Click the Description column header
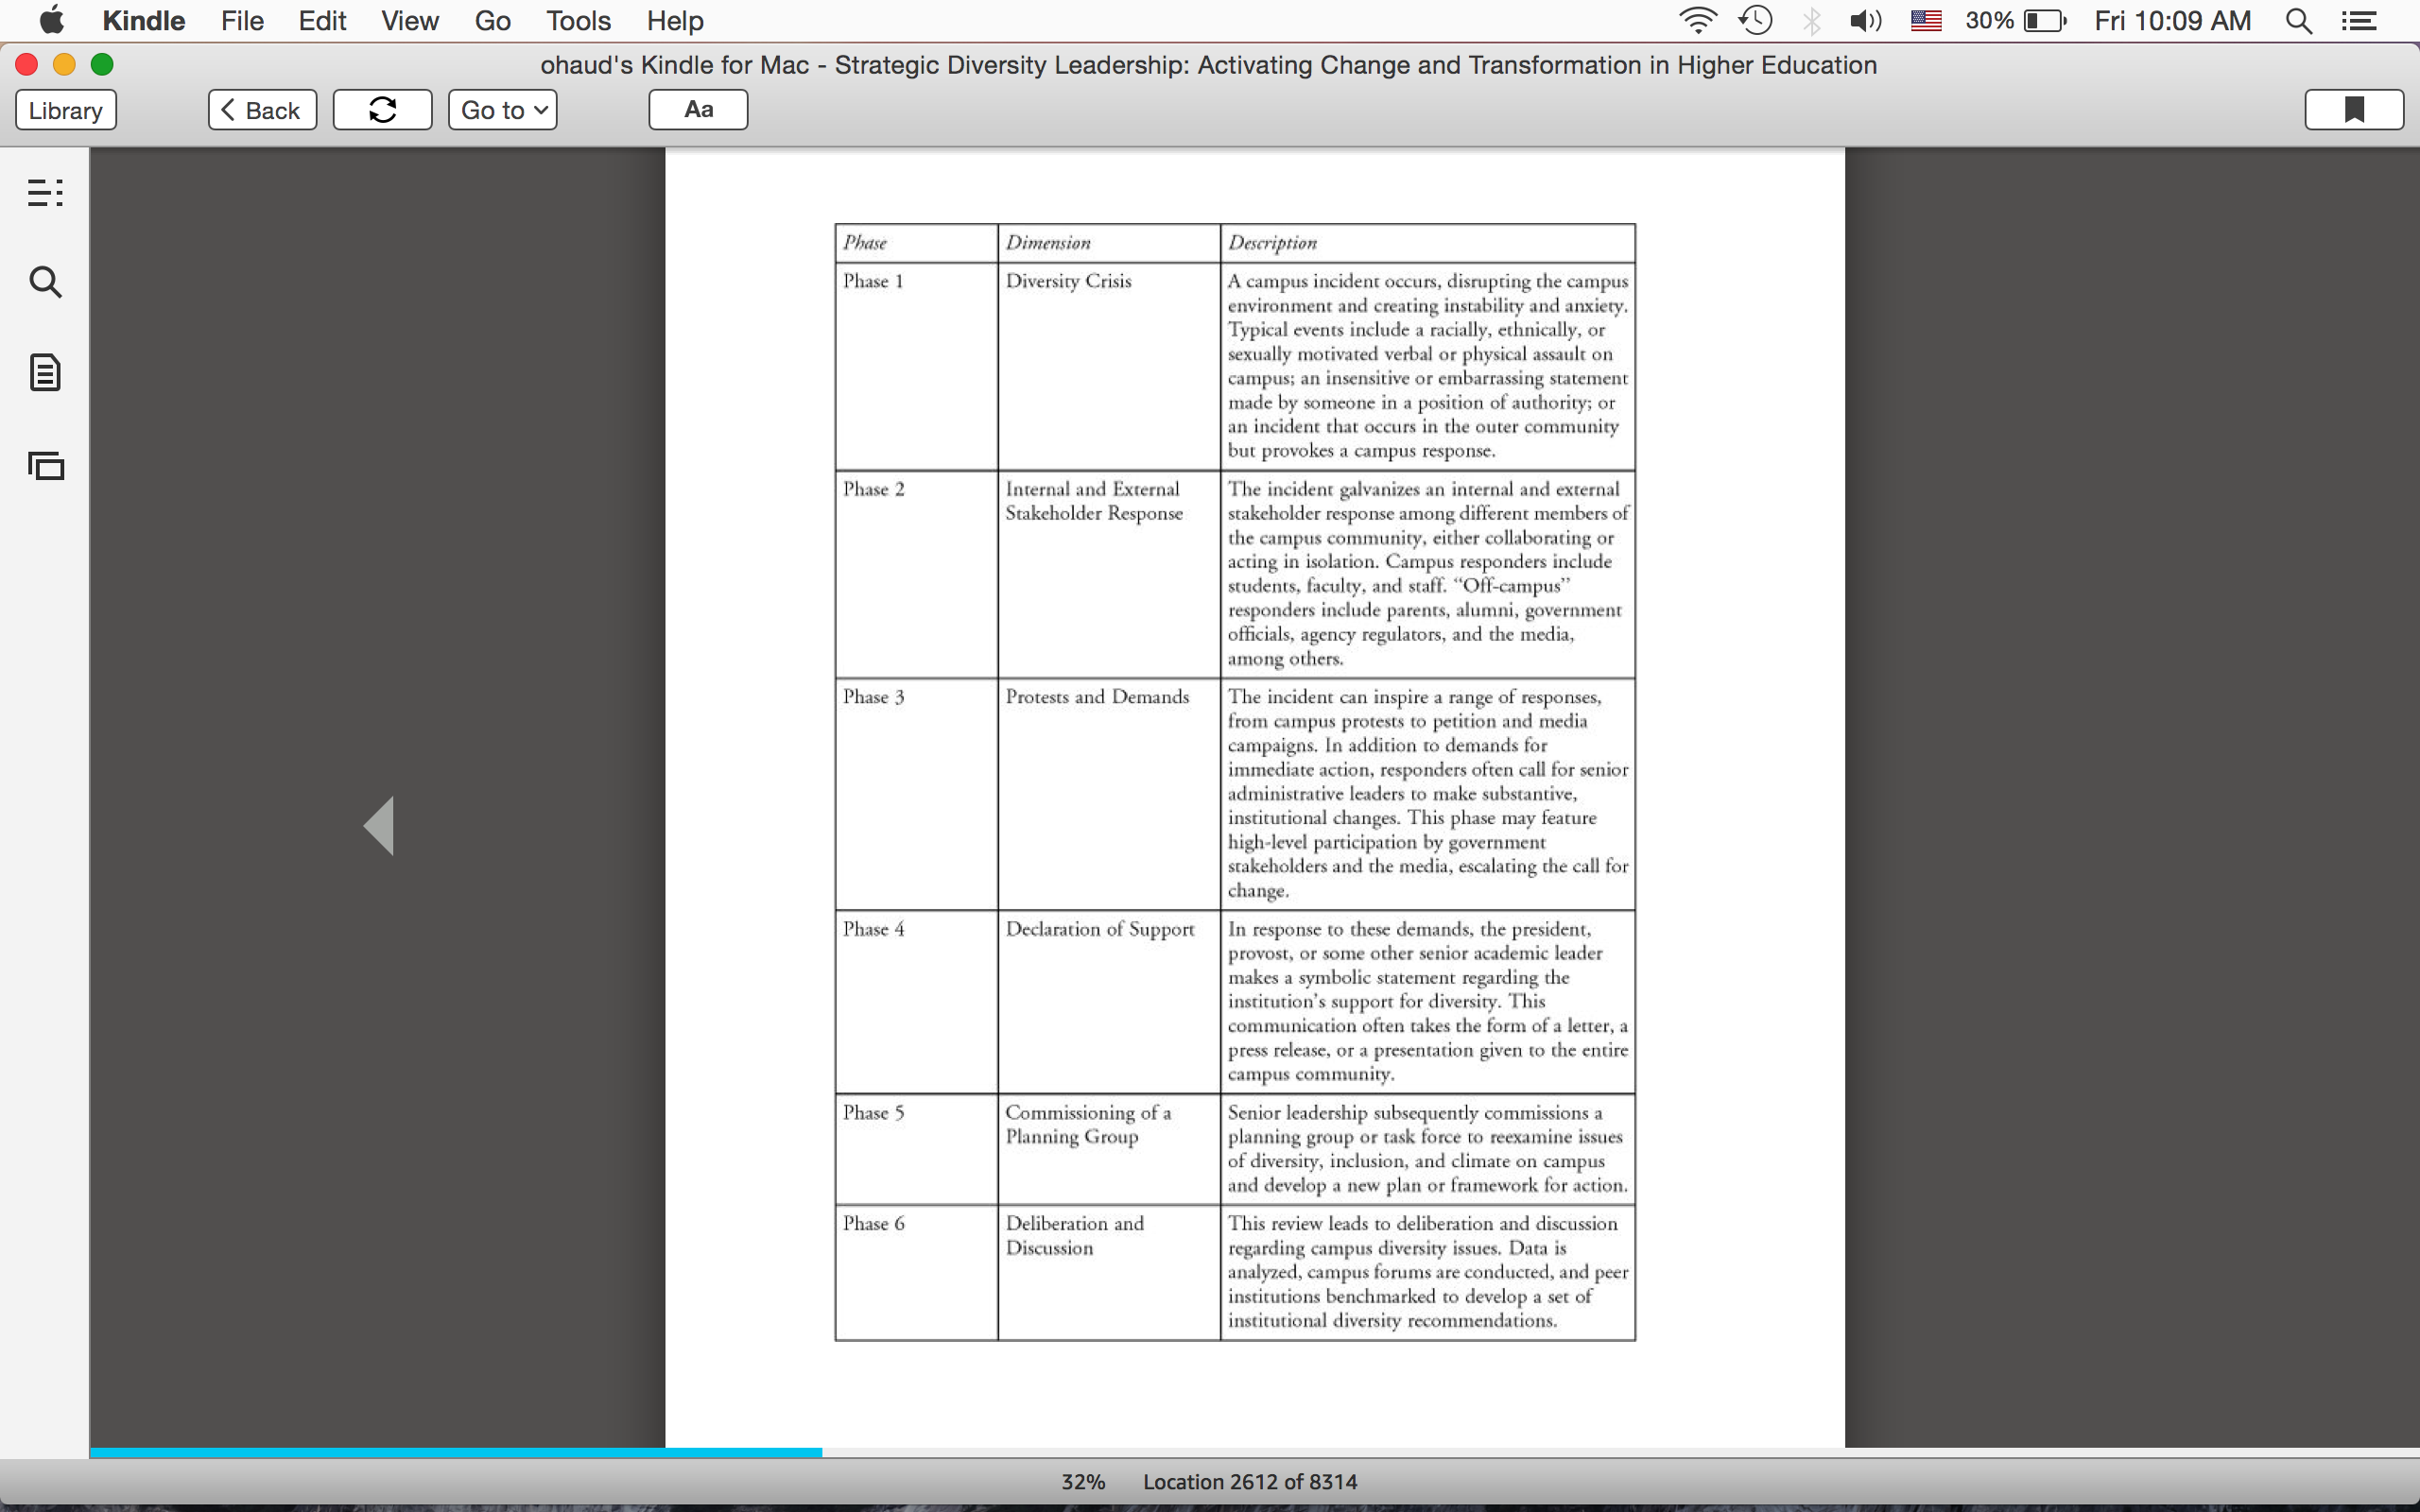 pos(1427,243)
